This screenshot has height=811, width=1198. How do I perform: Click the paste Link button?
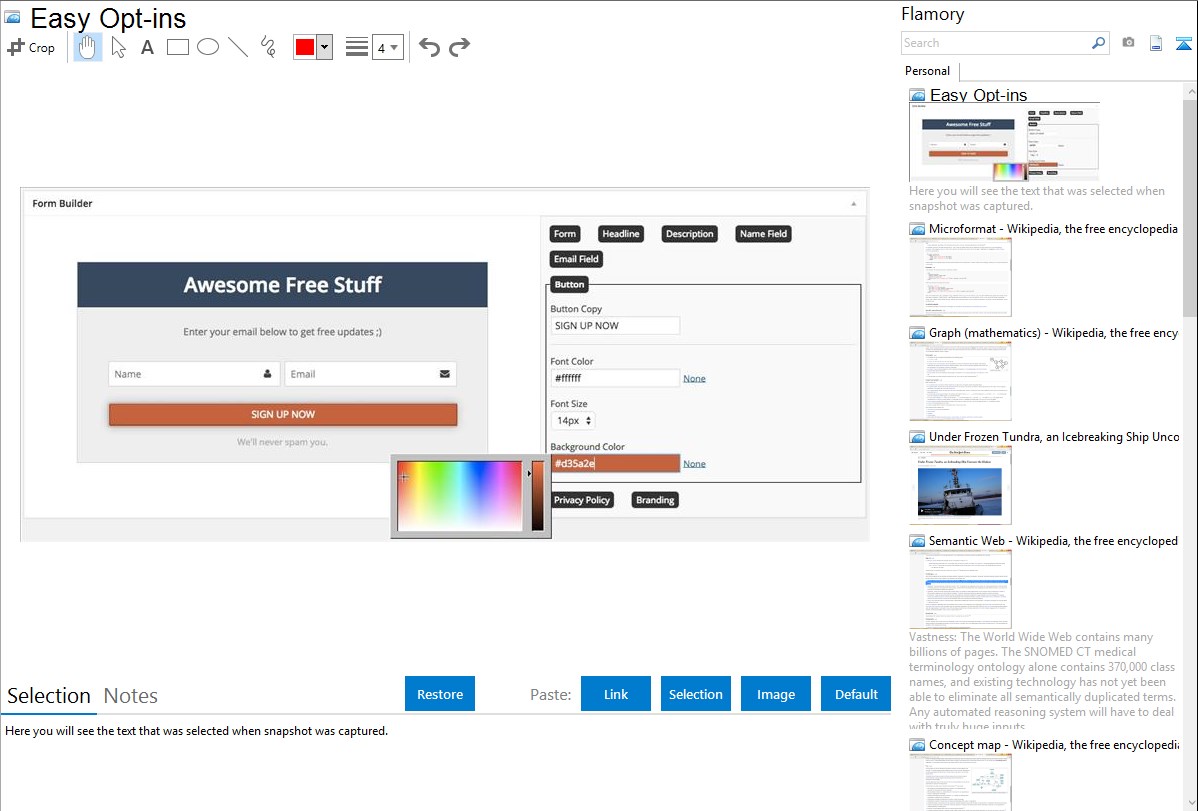click(x=616, y=694)
